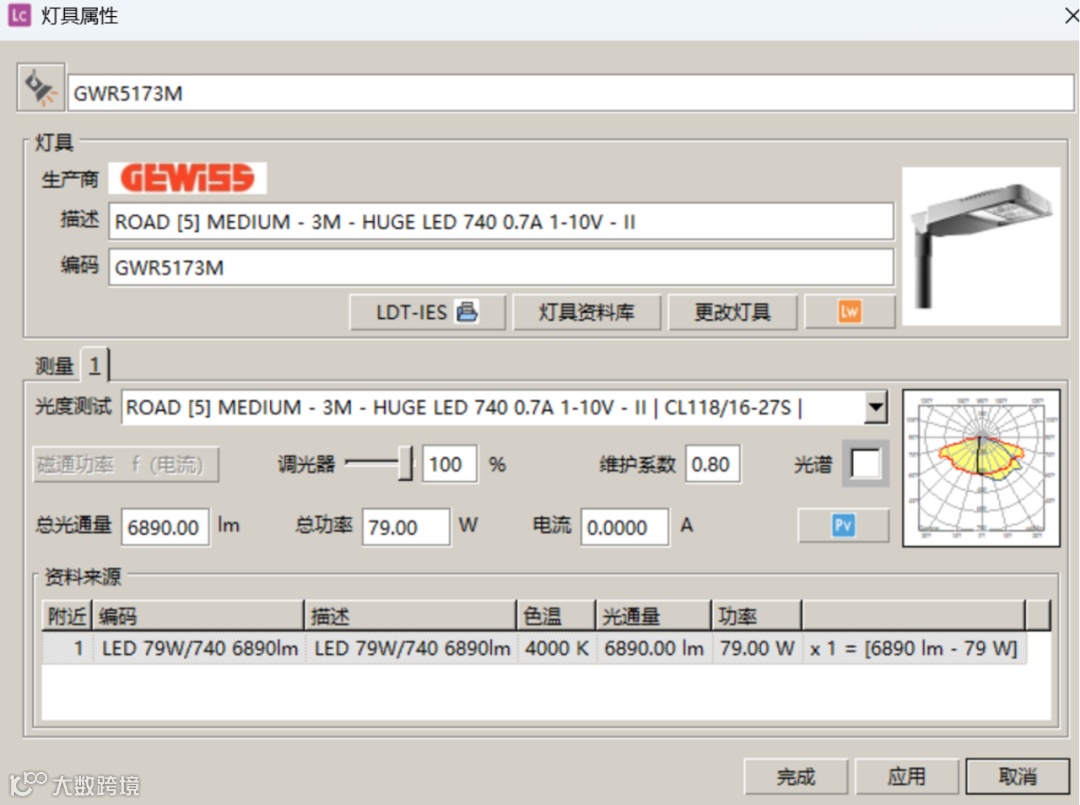Click the 光谱 spectrum color swatch
This screenshot has height=805, width=1080.
point(865,463)
